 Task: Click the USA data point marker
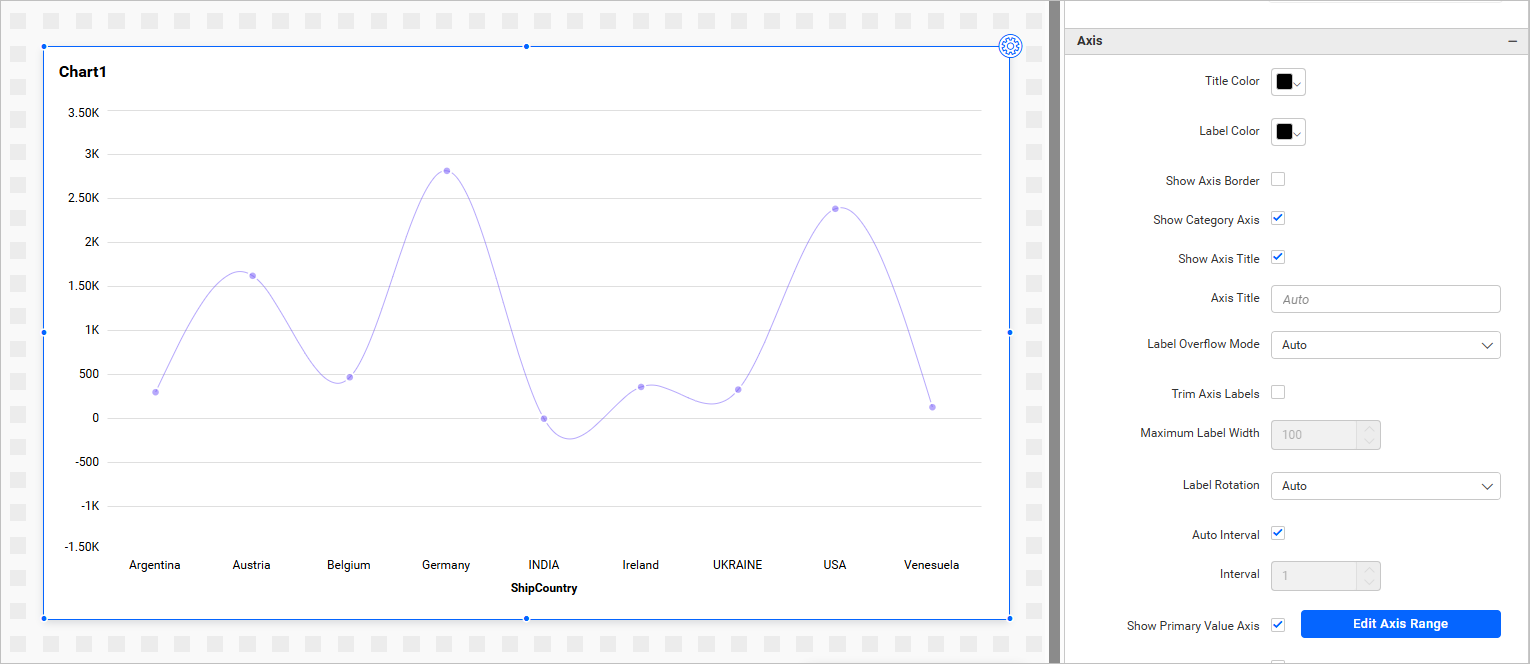click(x=835, y=209)
